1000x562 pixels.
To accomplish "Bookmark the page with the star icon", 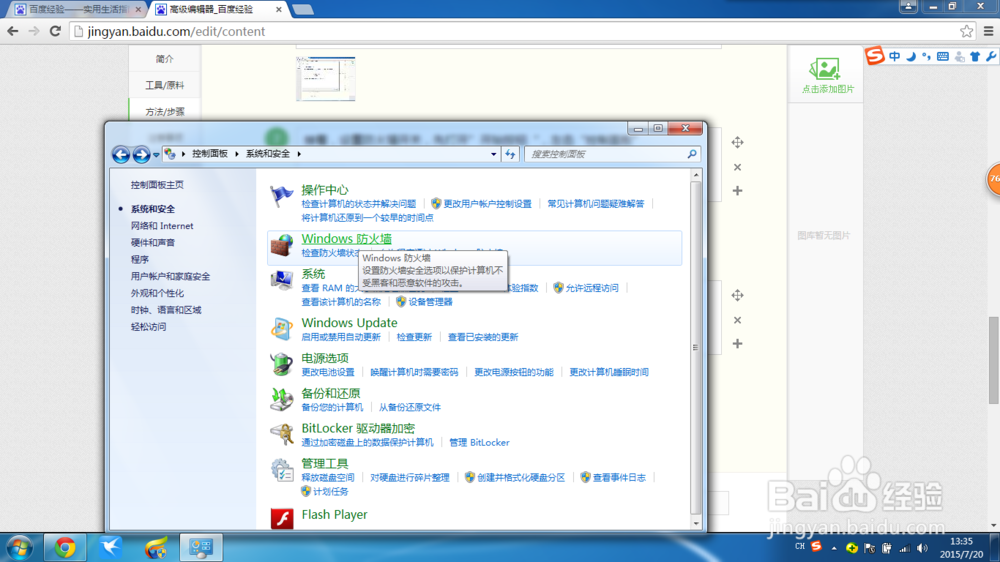I will point(966,31).
